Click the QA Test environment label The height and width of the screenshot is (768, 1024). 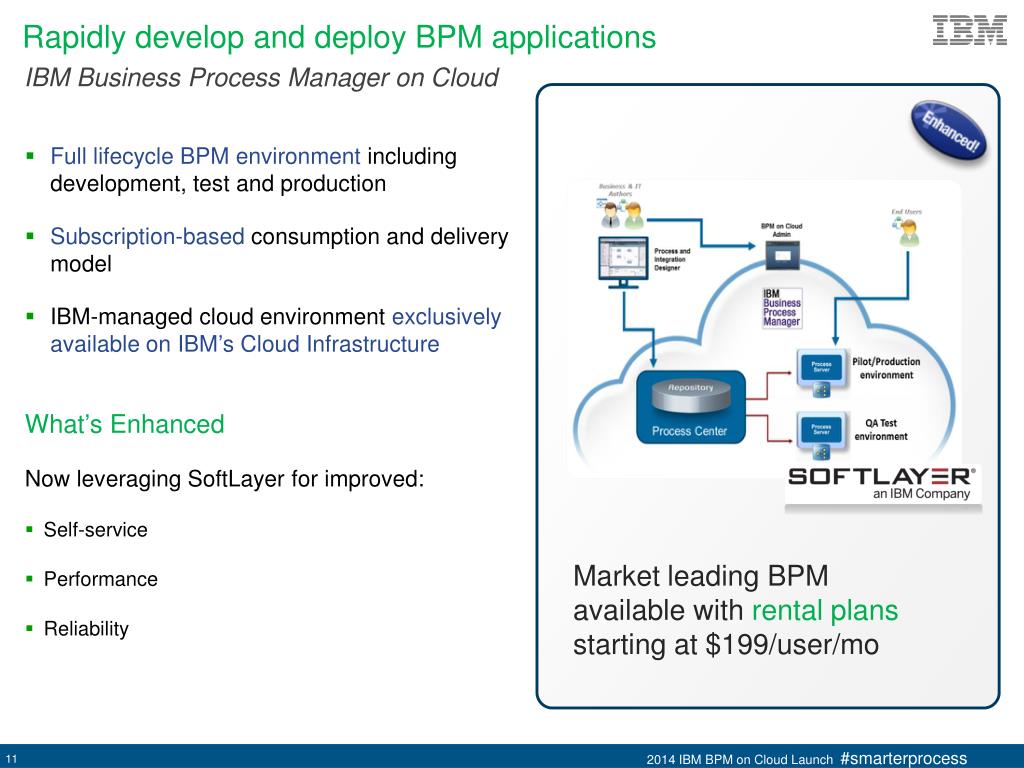(881, 430)
